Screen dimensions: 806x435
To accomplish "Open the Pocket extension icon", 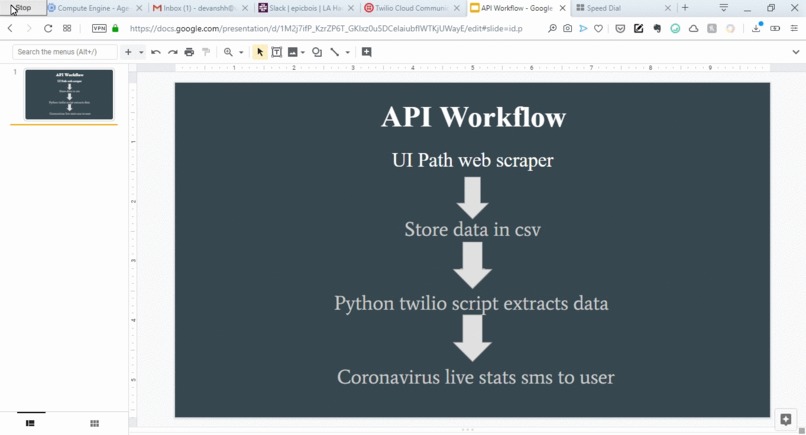I will 620,28.
